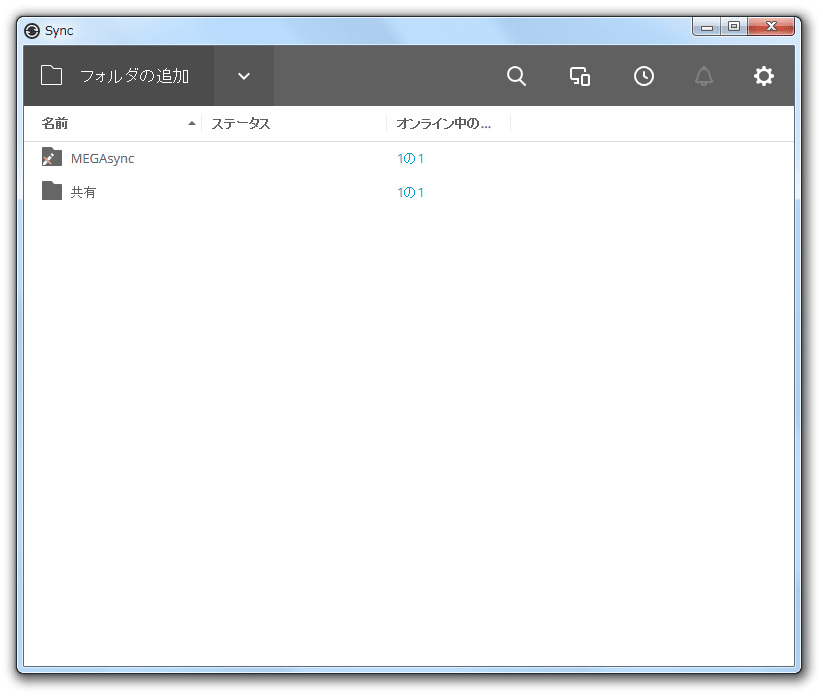Open the linked devices icon
Image resolution: width=823 pixels, height=696 pixels.
(x=580, y=76)
